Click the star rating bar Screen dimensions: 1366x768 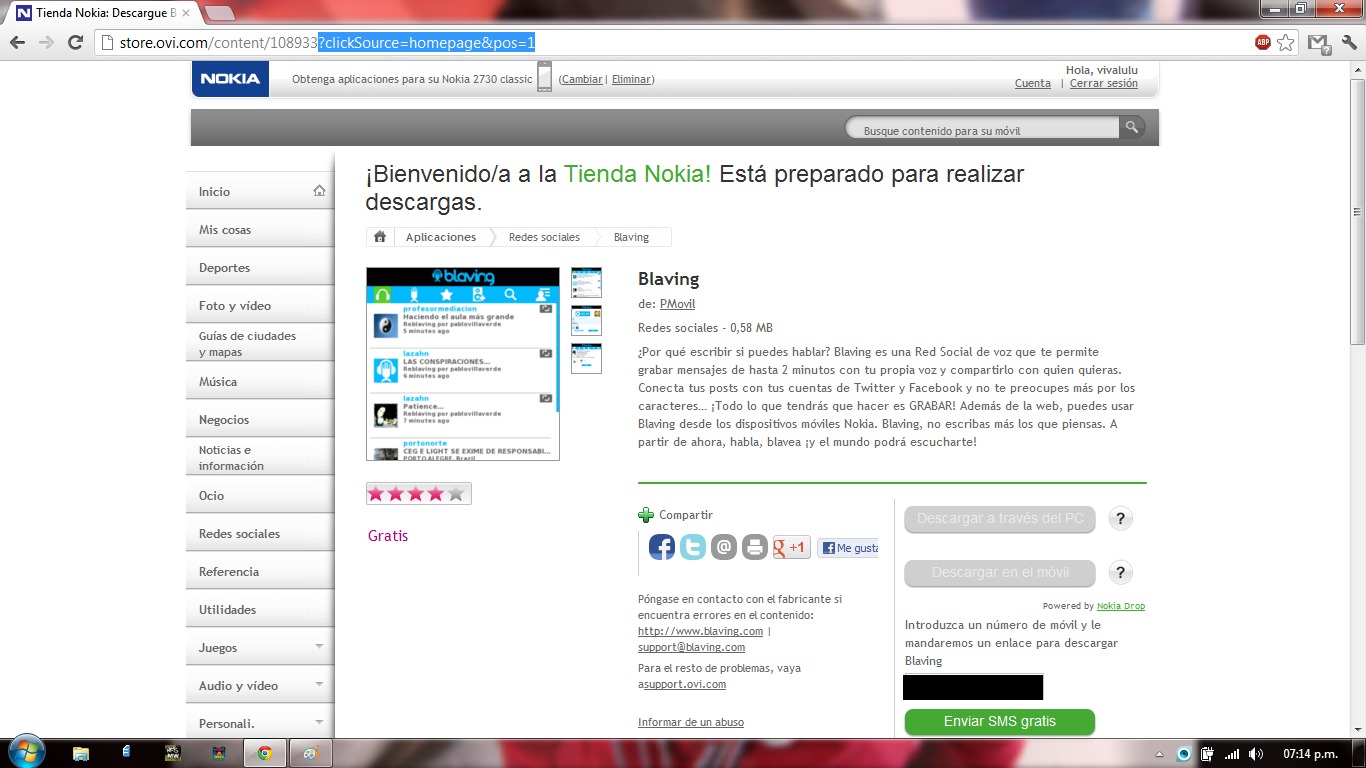click(418, 493)
